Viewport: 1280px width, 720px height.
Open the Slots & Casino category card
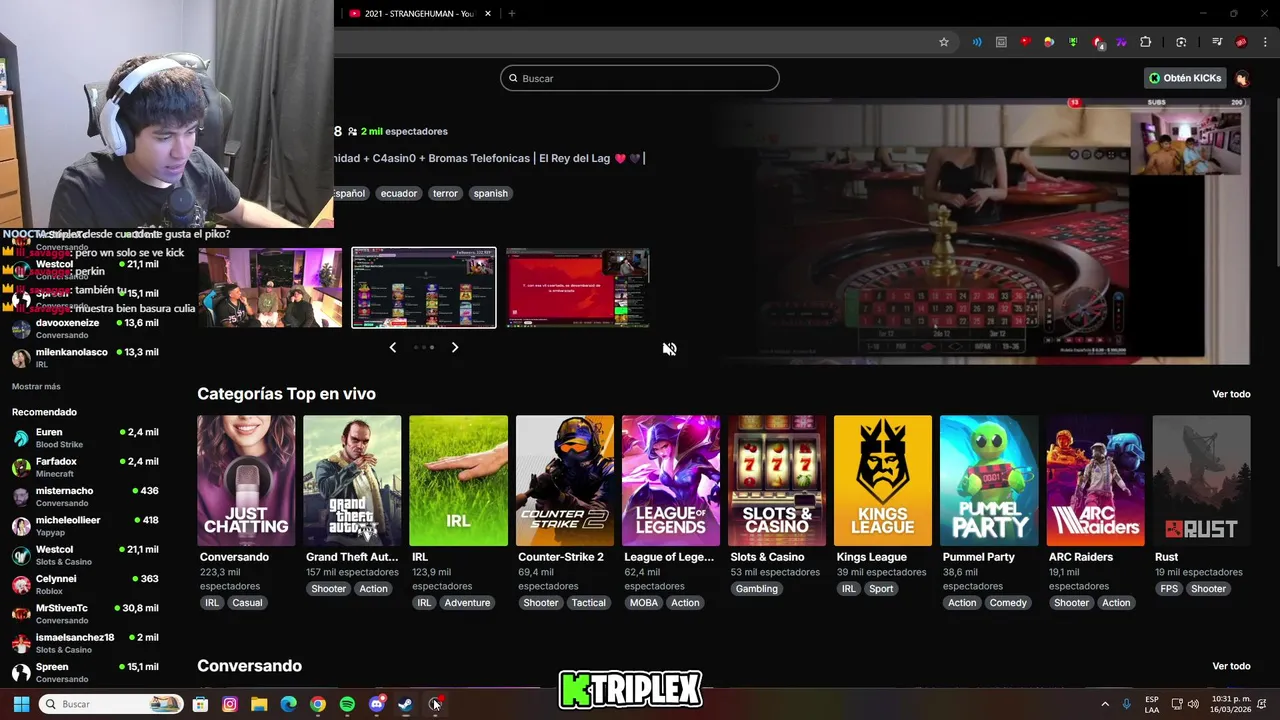777,481
